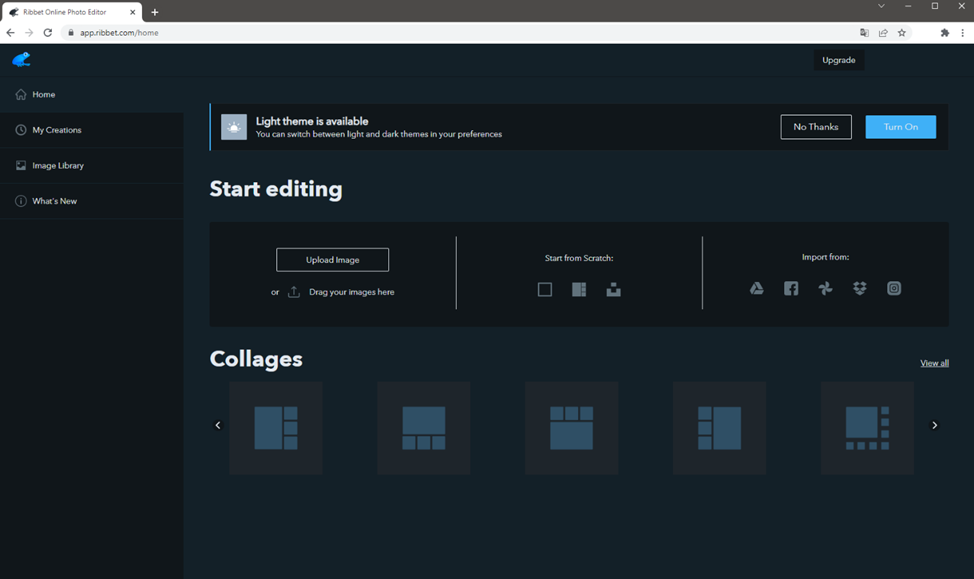
Task: Select collage with three left cells and large right
Action: [x=719, y=428]
